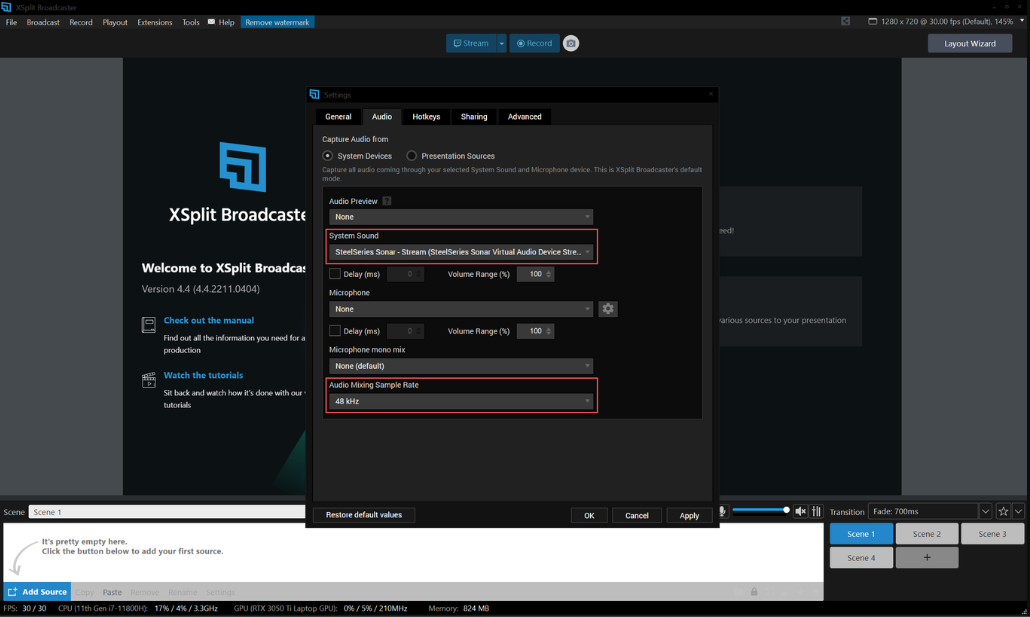Enable Microphone Delay checkbox
The width and height of the screenshot is (1030, 617).
[335, 331]
